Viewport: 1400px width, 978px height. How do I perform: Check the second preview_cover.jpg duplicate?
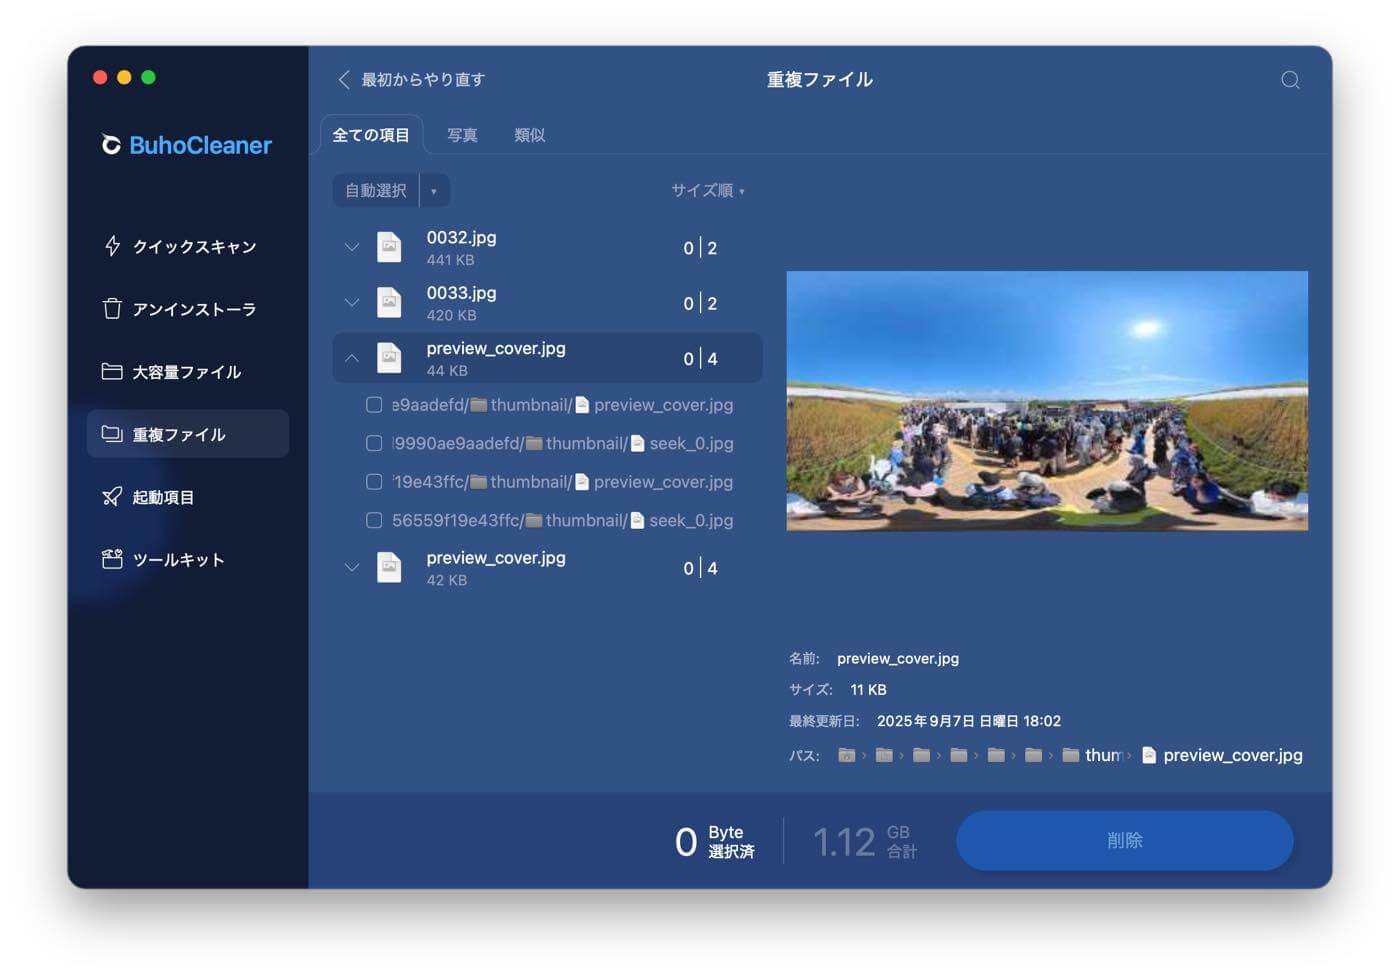click(x=374, y=481)
